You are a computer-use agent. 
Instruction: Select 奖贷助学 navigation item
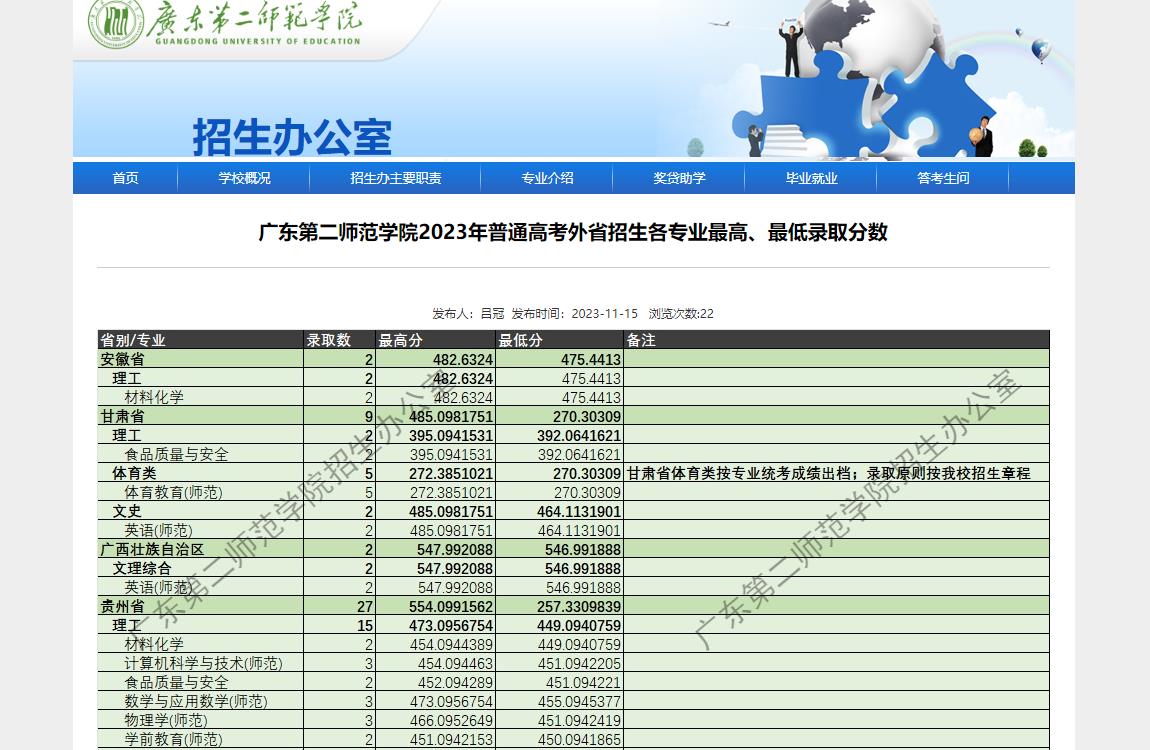click(x=679, y=178)
